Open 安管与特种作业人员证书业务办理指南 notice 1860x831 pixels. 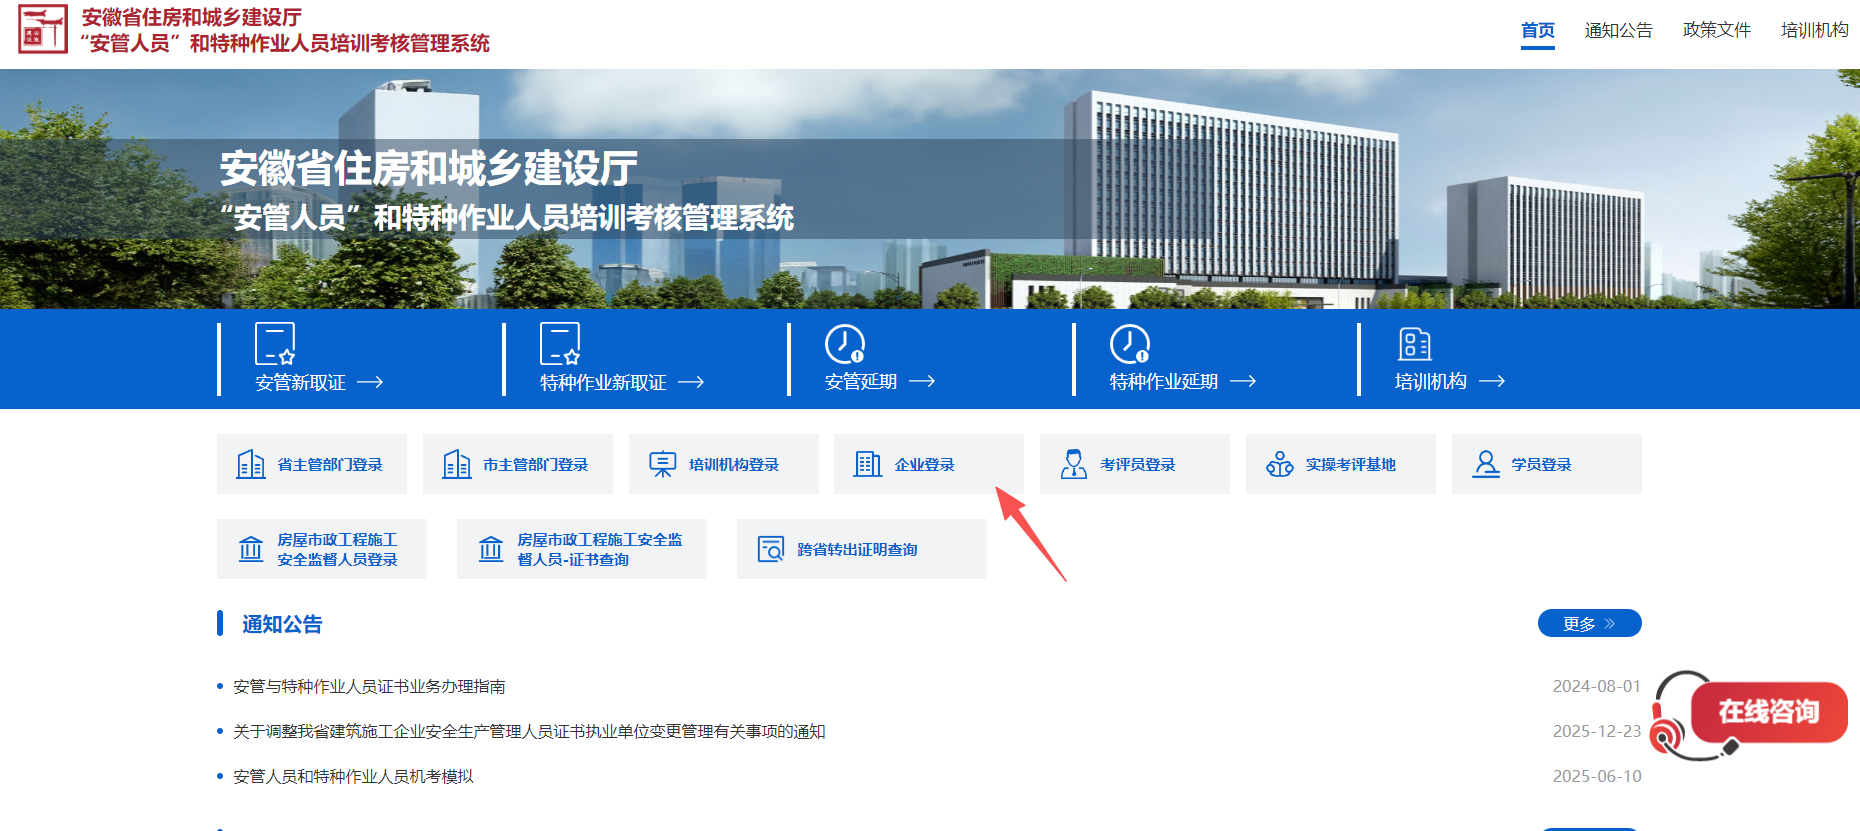coord(369,686)
